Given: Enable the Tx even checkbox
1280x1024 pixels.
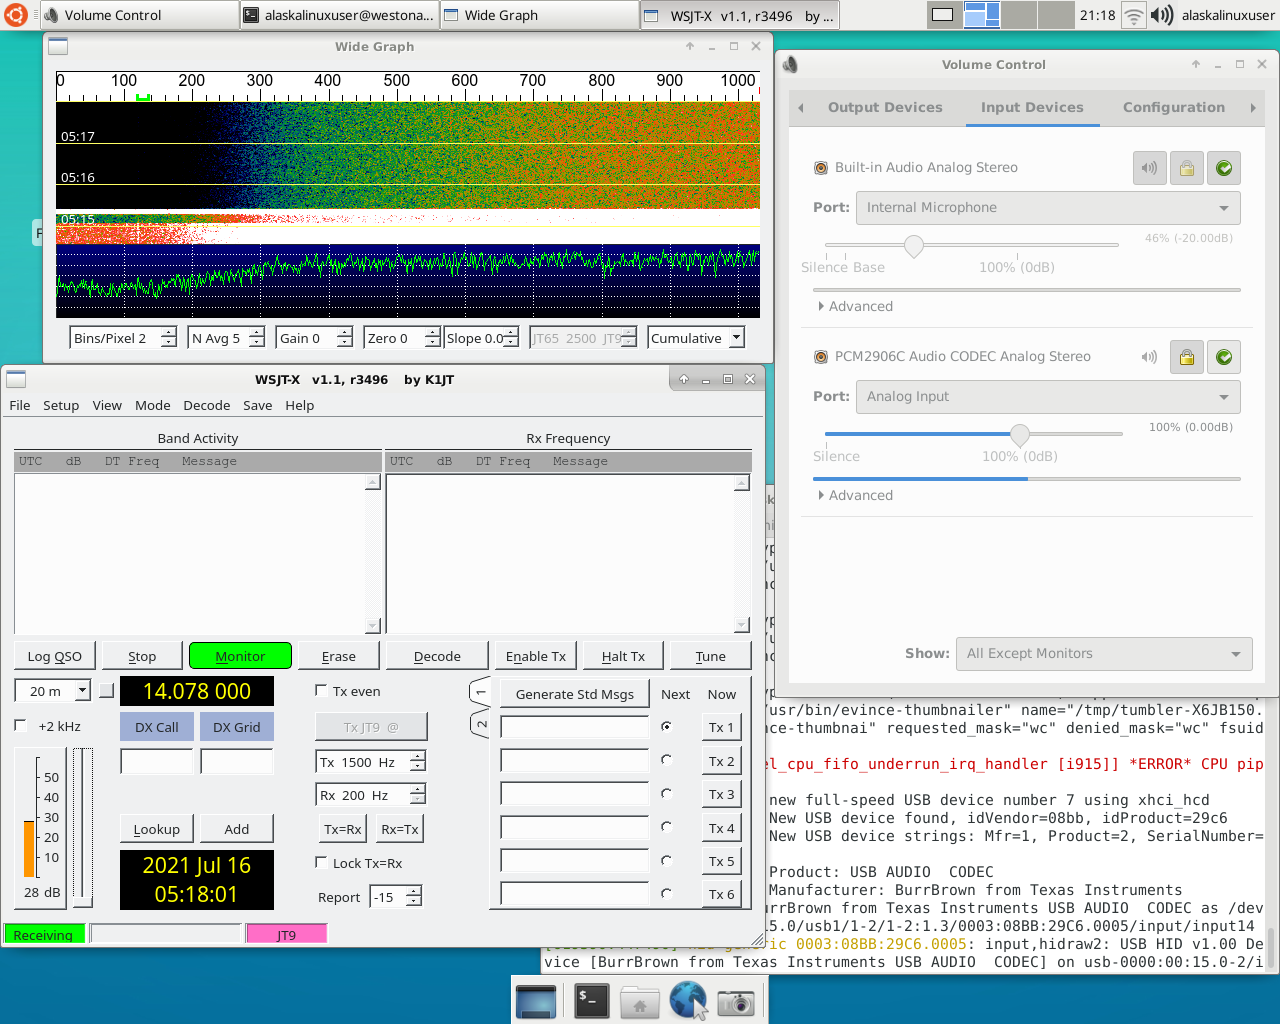Looking at the screenshot, I should [x=321, y=690].
